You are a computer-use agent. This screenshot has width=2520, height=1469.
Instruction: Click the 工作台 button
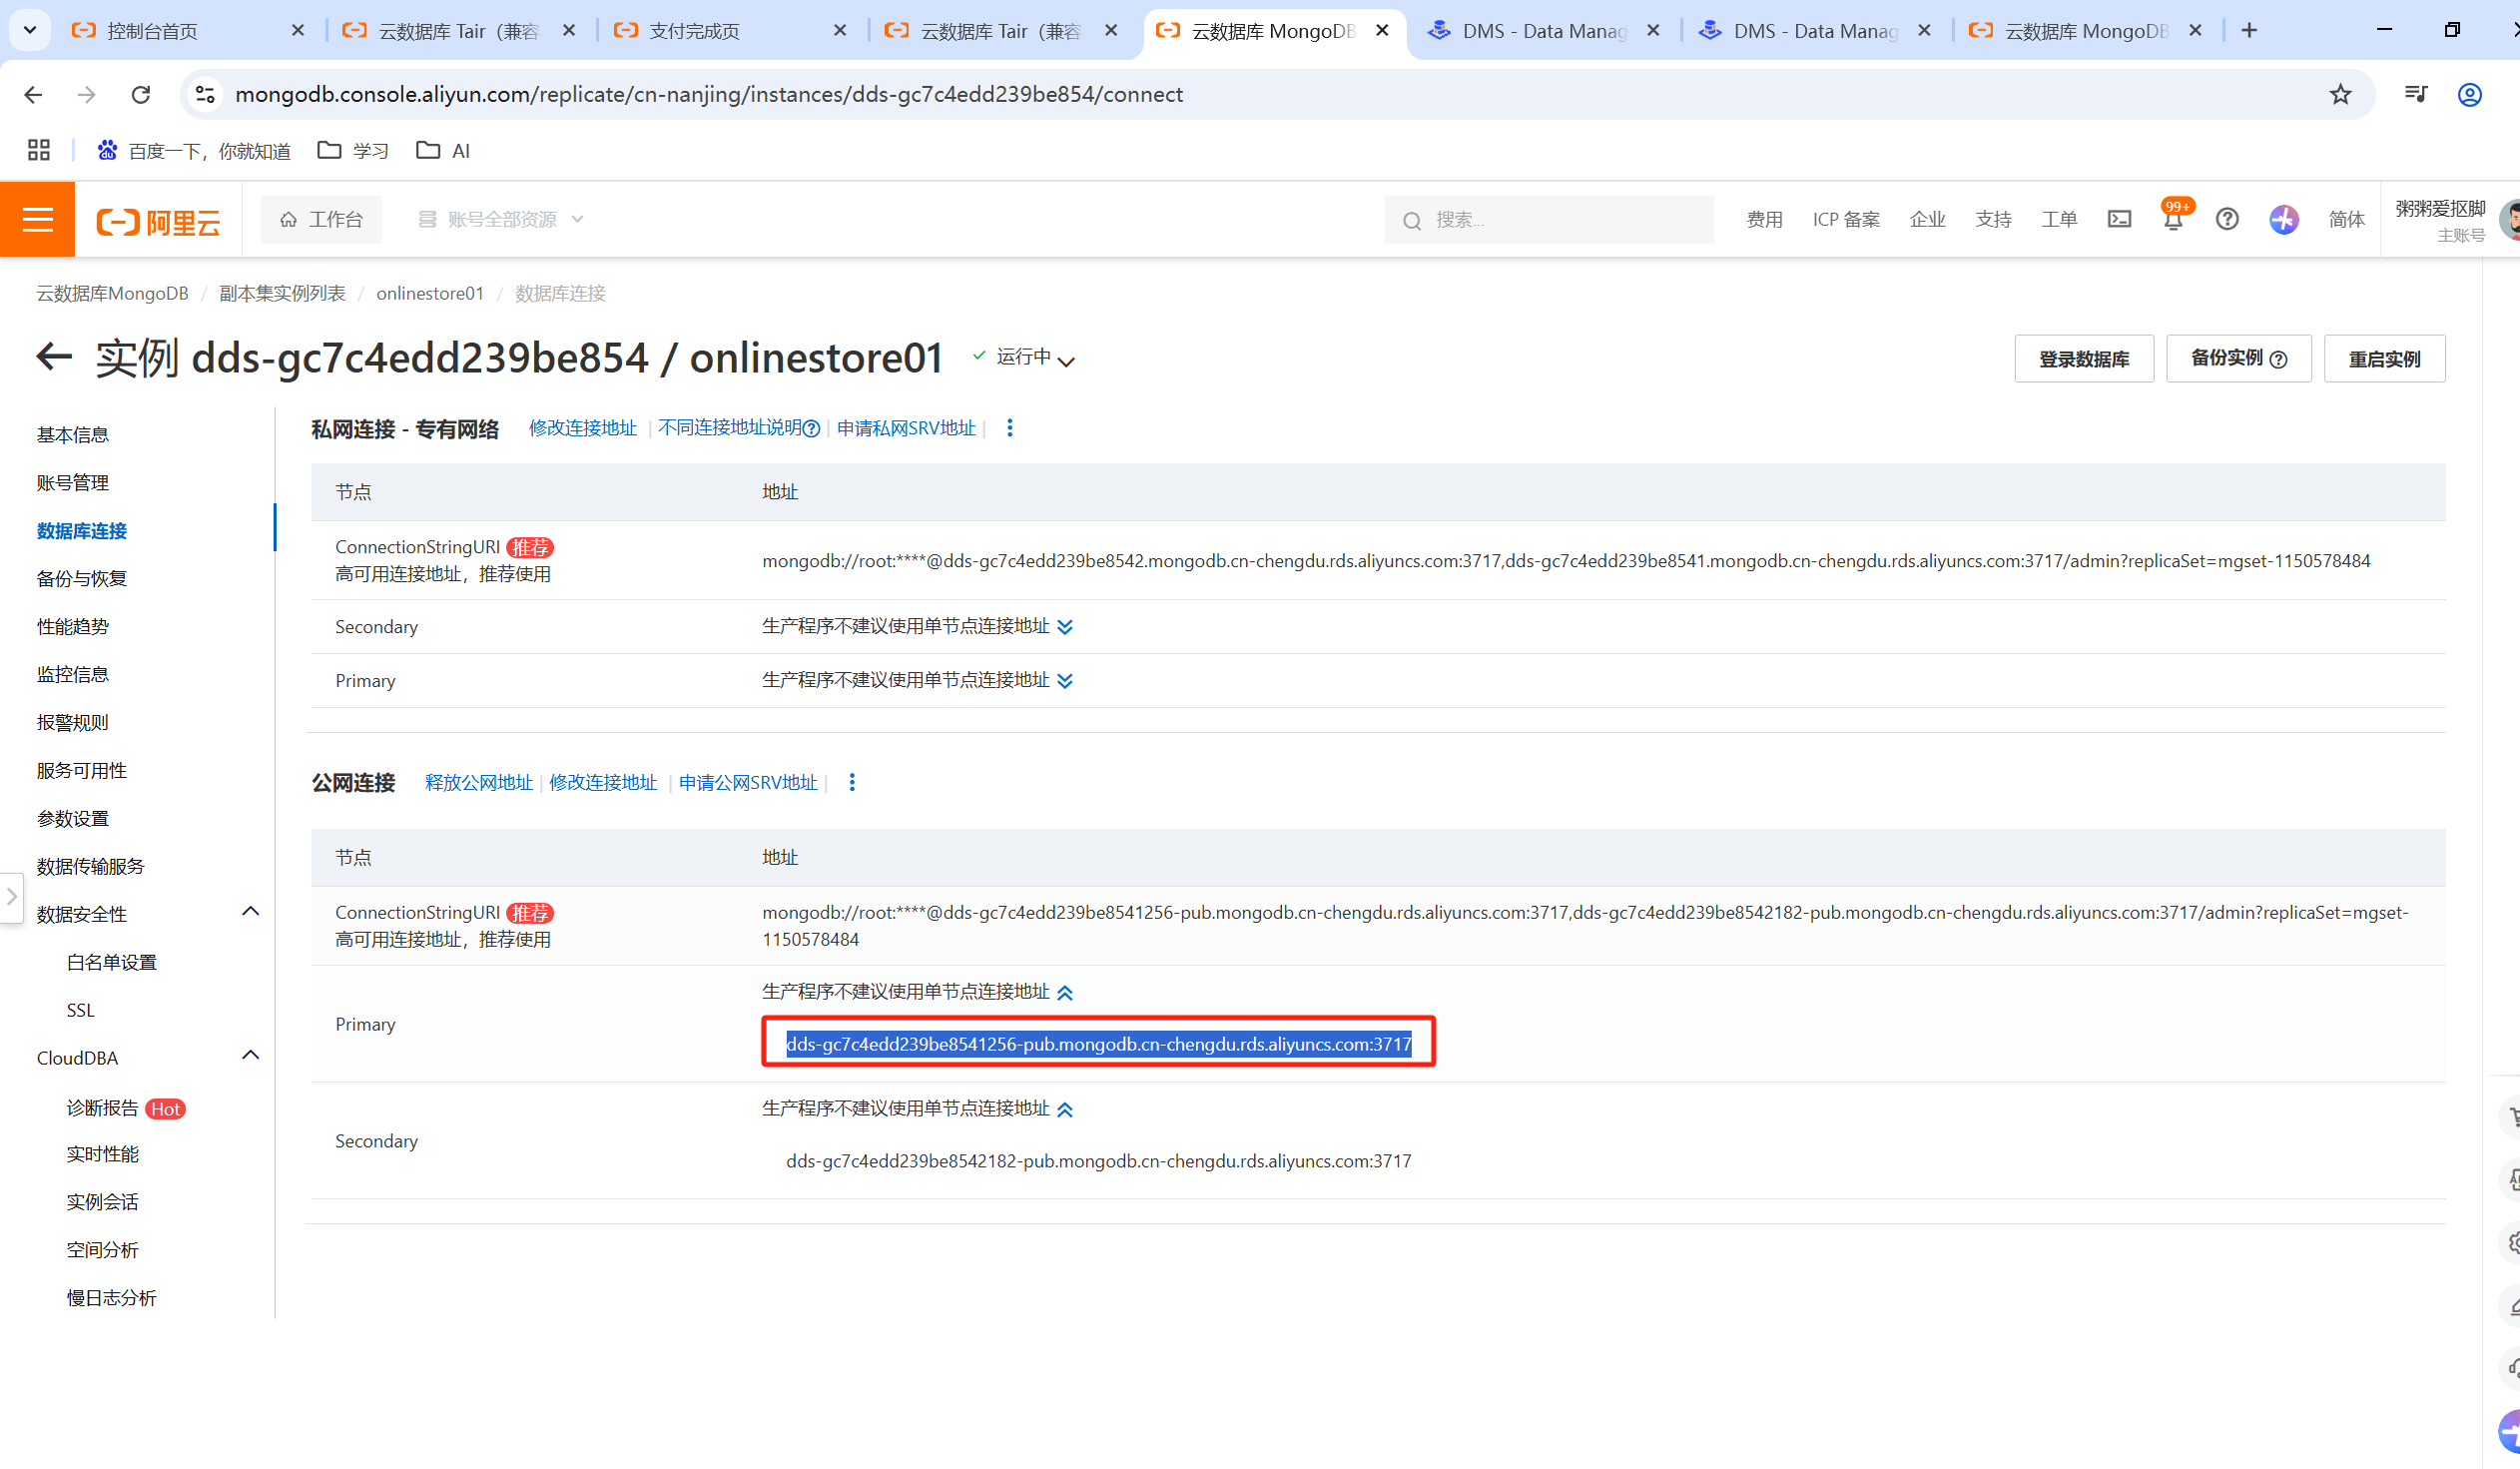coord(321,219)
